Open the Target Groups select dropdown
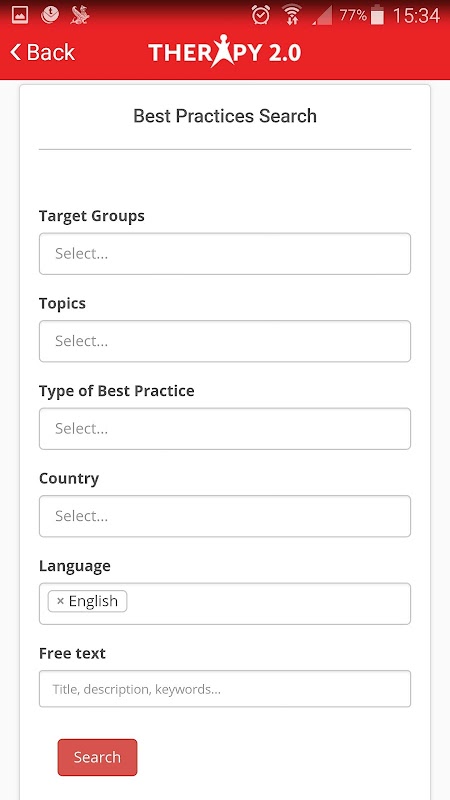450x800 pixels. click(x=225, y=254)
